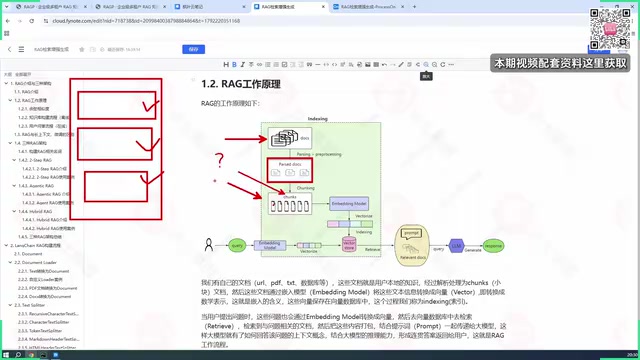Open outline item 2.1. Document
Image resolution: width=640 pixels, height=360 pixels.
[x=28, y=254]
